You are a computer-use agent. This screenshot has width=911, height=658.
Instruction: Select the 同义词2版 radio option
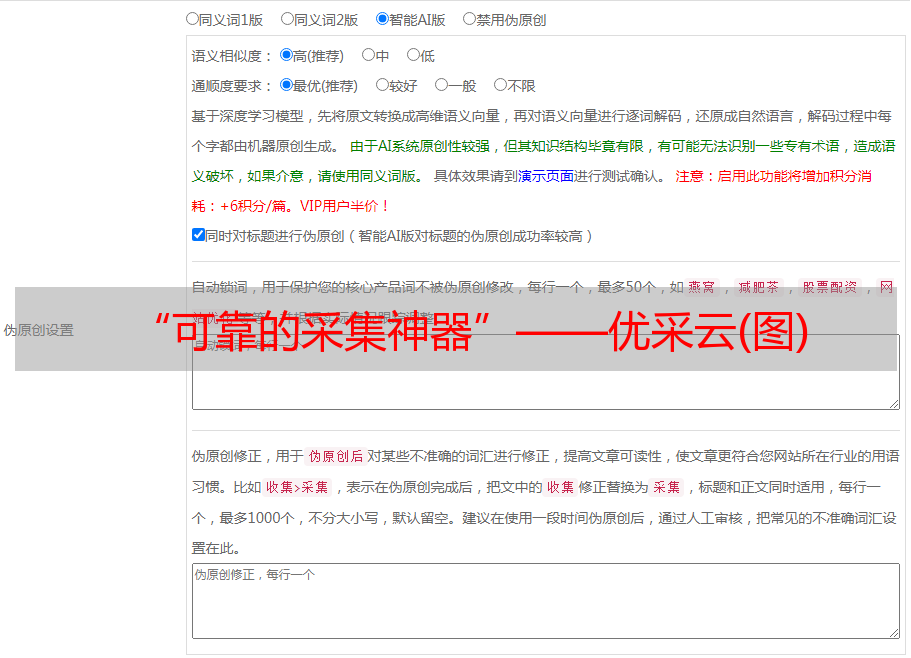(287, 19)
